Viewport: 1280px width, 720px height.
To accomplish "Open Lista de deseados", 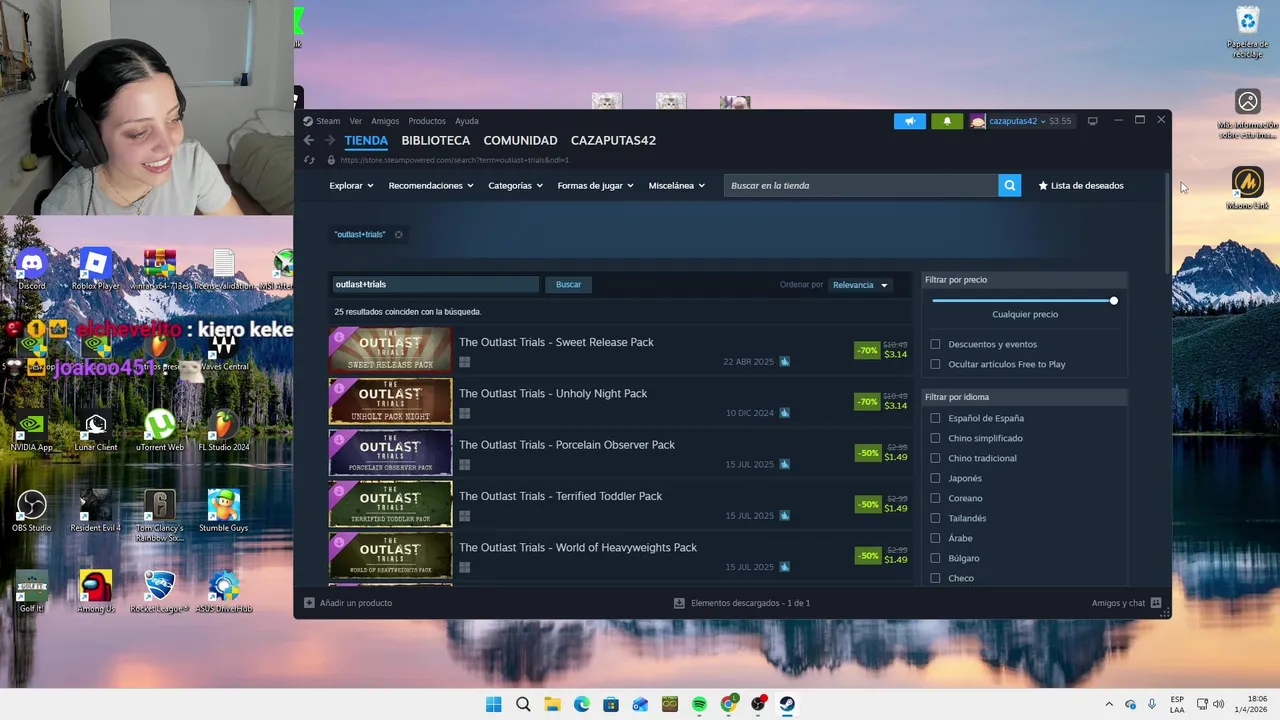I will 1081,185.
